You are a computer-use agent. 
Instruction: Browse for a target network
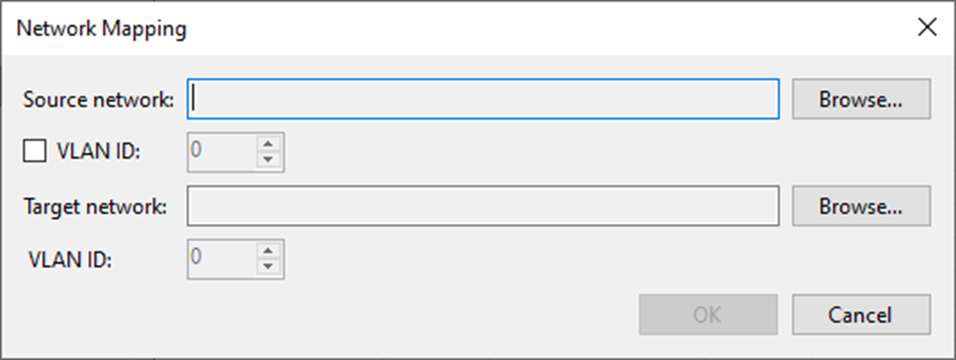pyautogui.click(x=861, y=206)
